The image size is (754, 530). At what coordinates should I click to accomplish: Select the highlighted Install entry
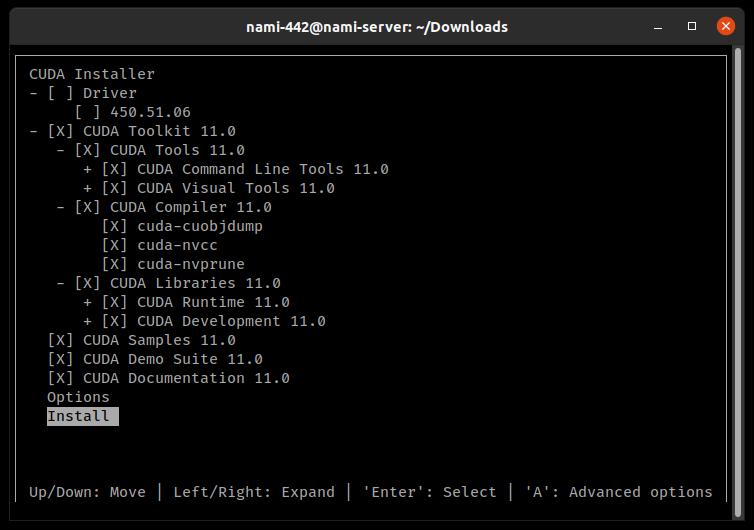coord(83,416)
